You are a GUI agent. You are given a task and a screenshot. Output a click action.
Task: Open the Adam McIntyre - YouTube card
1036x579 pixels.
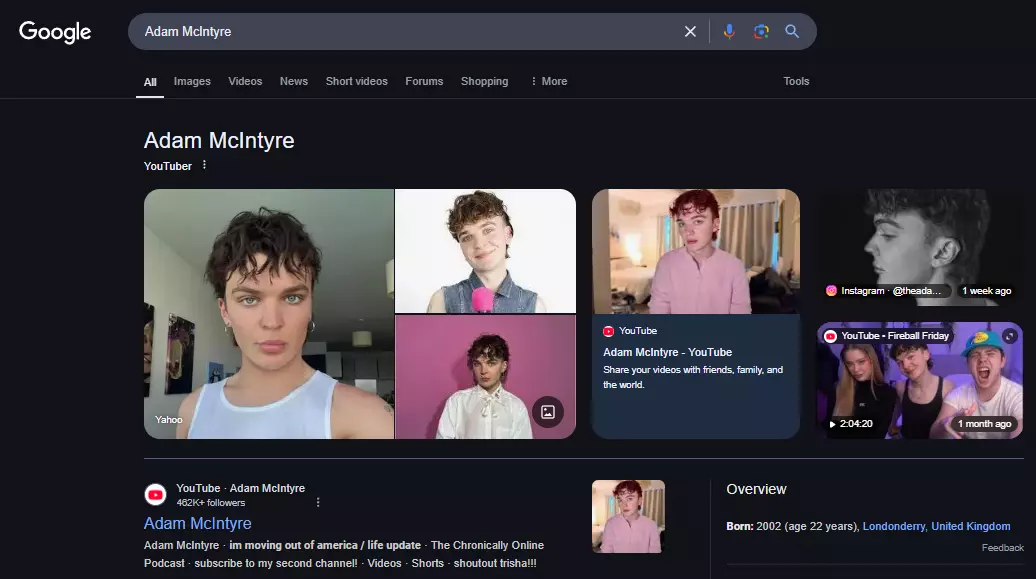[x=696, y=314]
